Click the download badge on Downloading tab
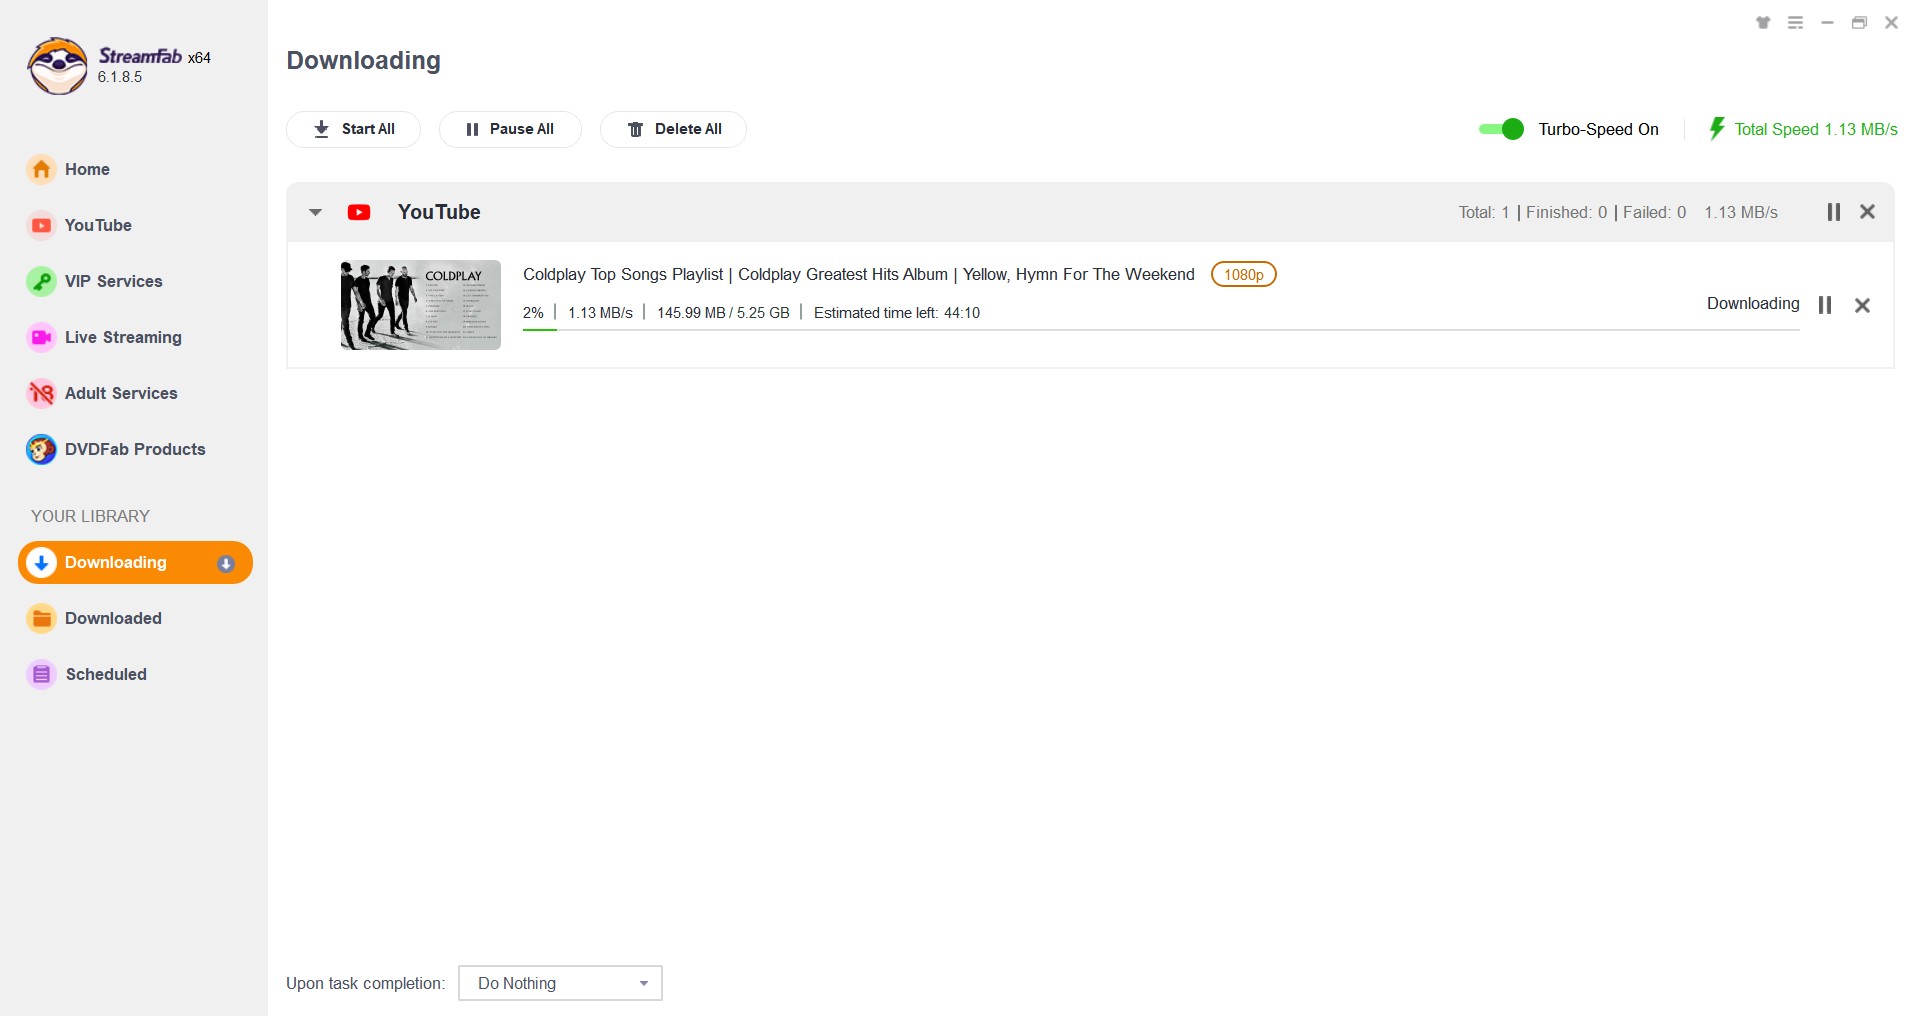 (226, 564)
